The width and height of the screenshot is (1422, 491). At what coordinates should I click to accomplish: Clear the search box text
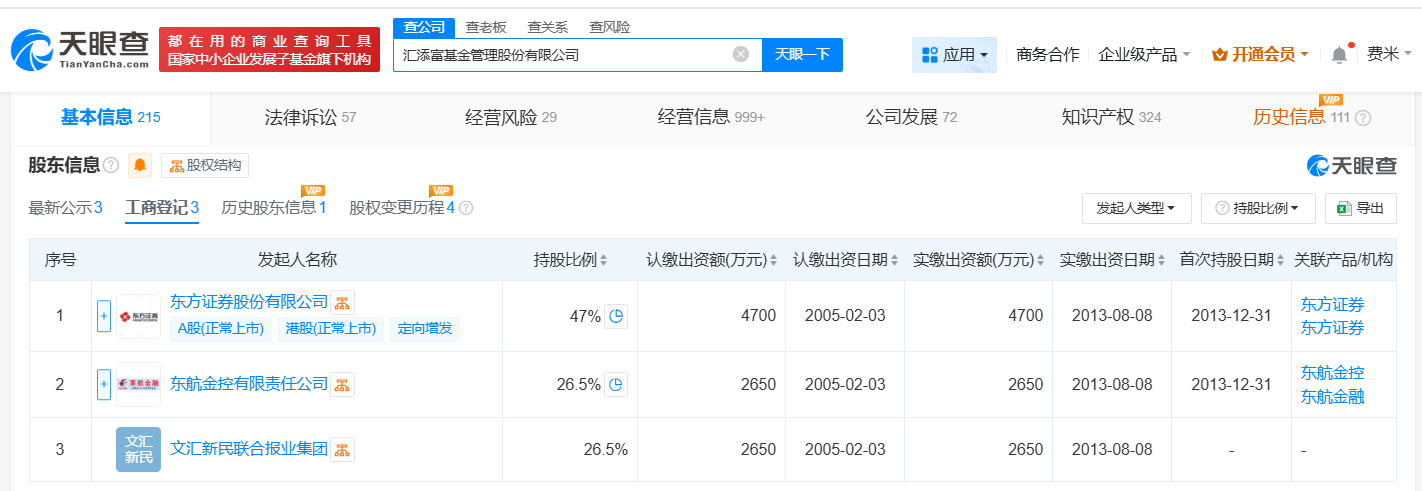tap(741, 55)
